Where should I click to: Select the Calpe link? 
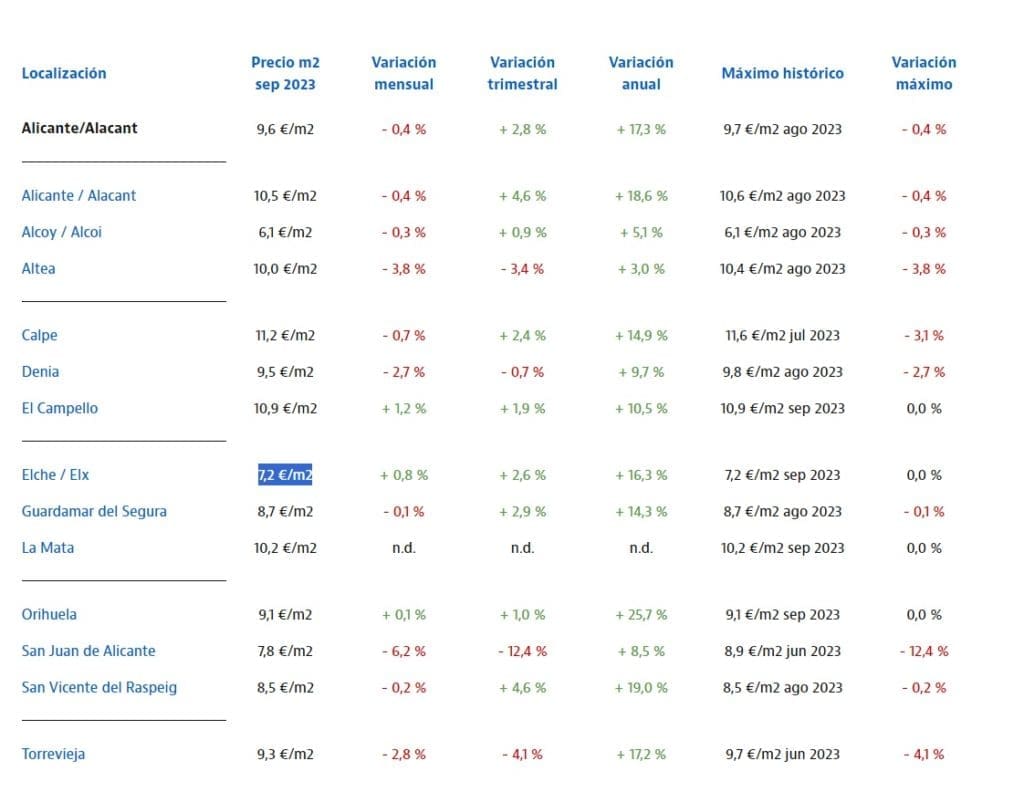40,336
